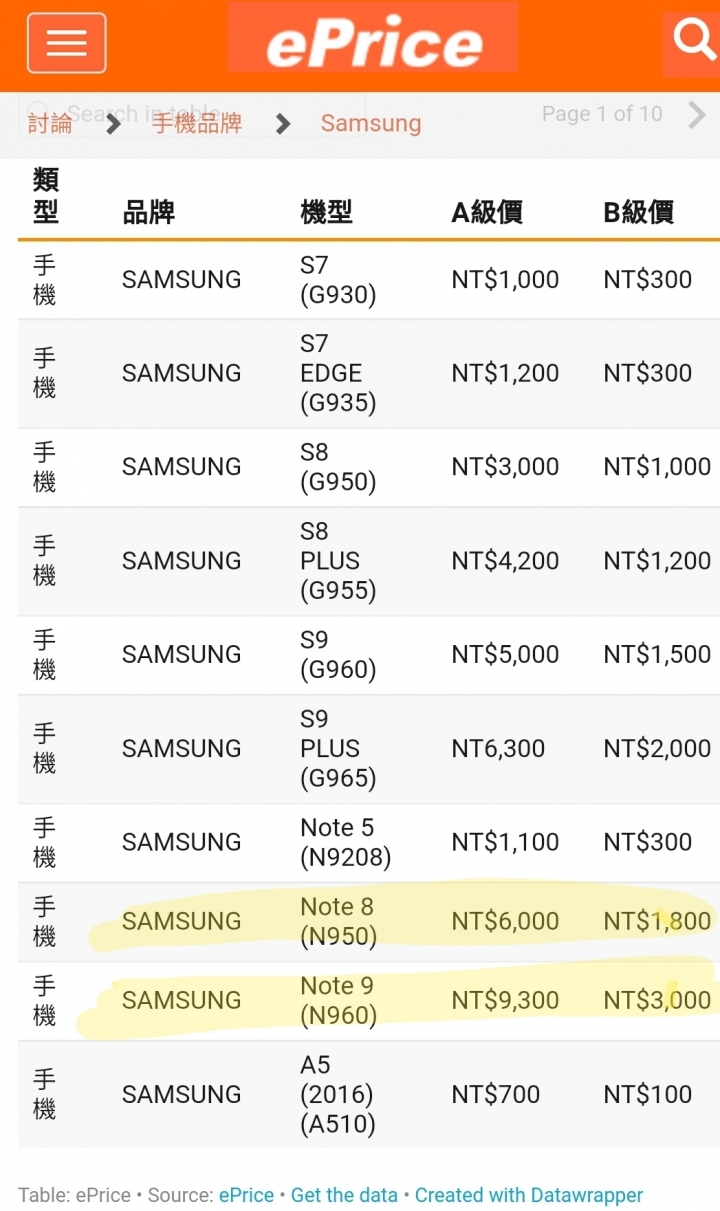This screenshot has width=720, height=1211.
Task: Open the ePrice source link
Action: click(246, 1195)
